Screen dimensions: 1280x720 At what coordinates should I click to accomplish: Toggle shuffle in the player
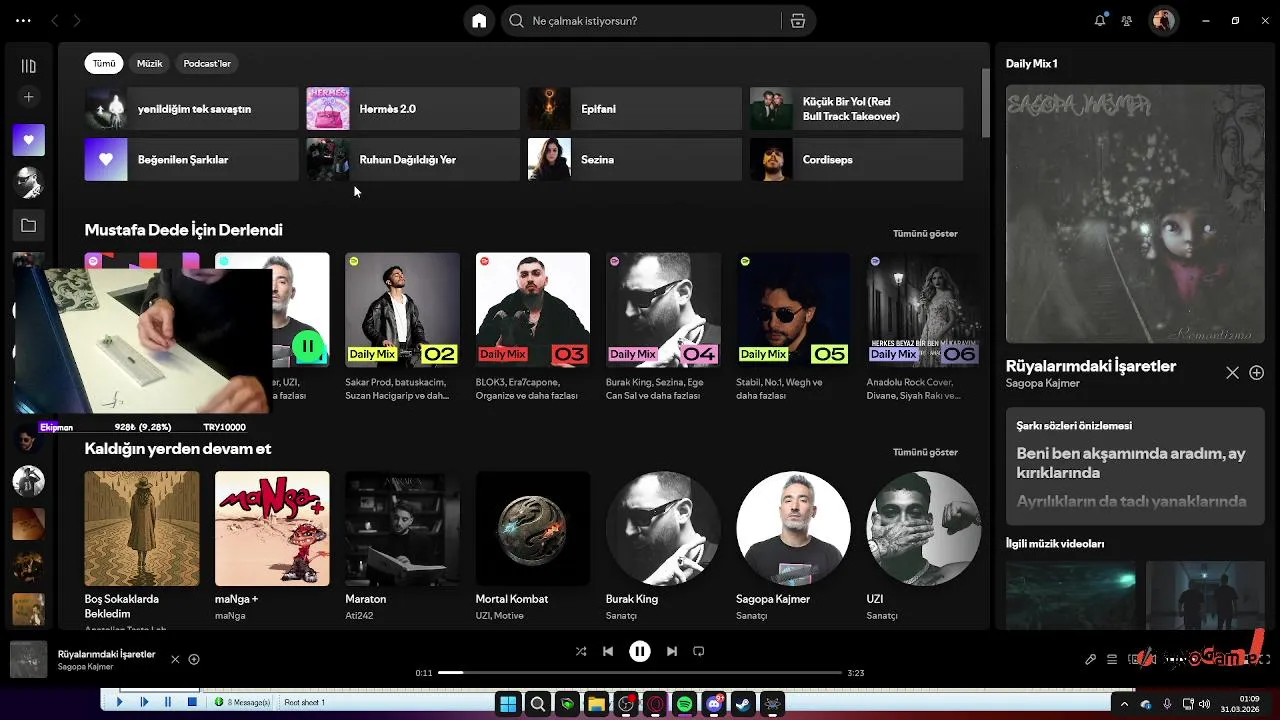coord(581,651)
